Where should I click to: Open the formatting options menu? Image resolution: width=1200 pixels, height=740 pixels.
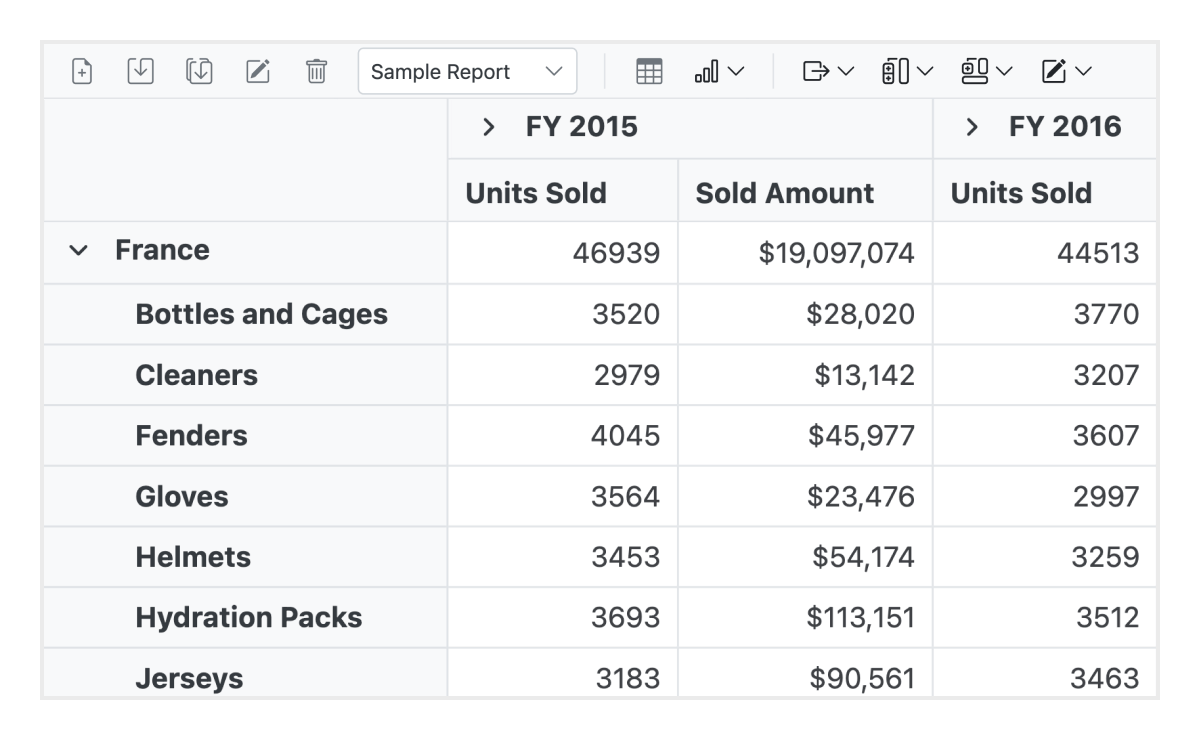(x=1066, y=71)
